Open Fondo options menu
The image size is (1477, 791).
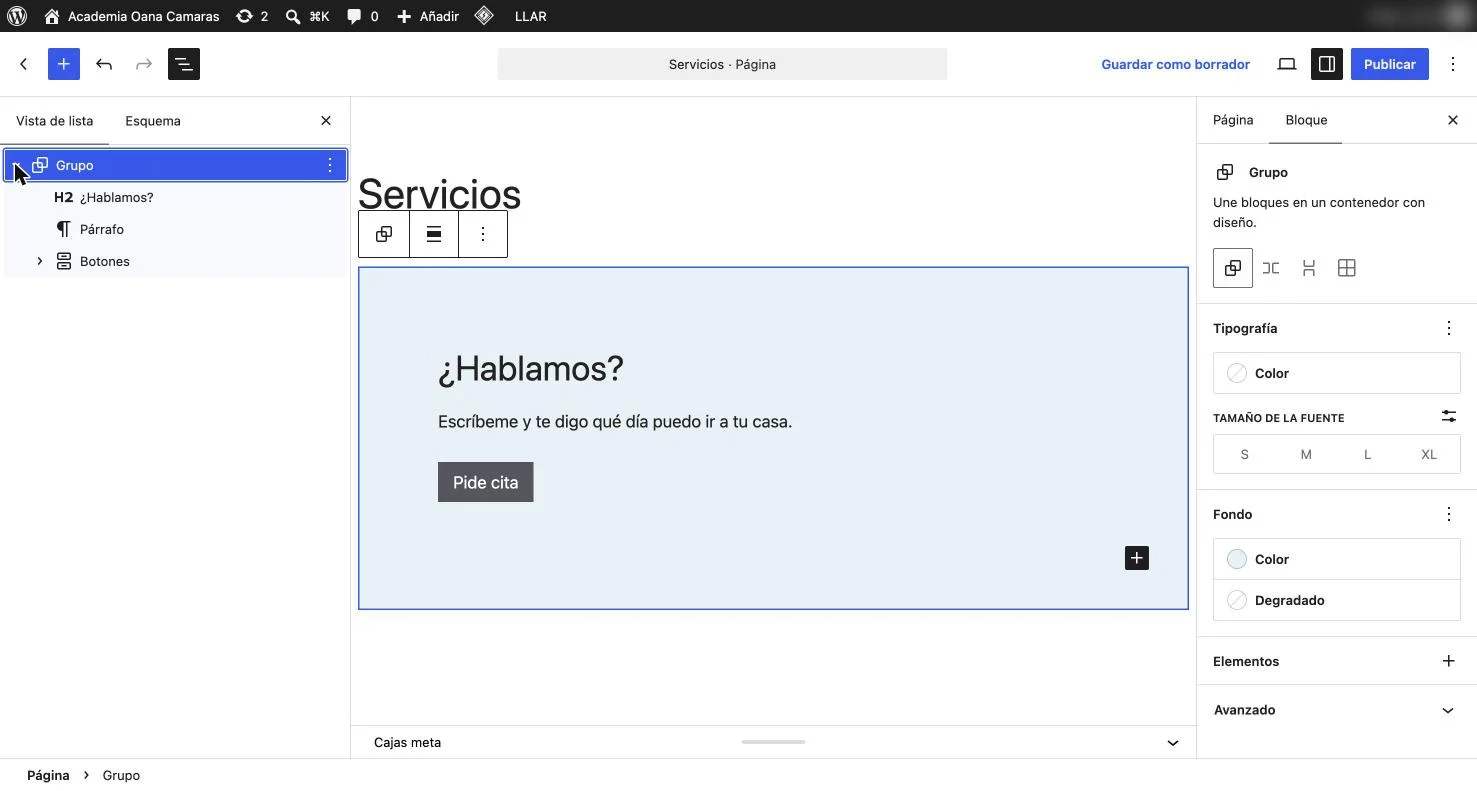1449,514
